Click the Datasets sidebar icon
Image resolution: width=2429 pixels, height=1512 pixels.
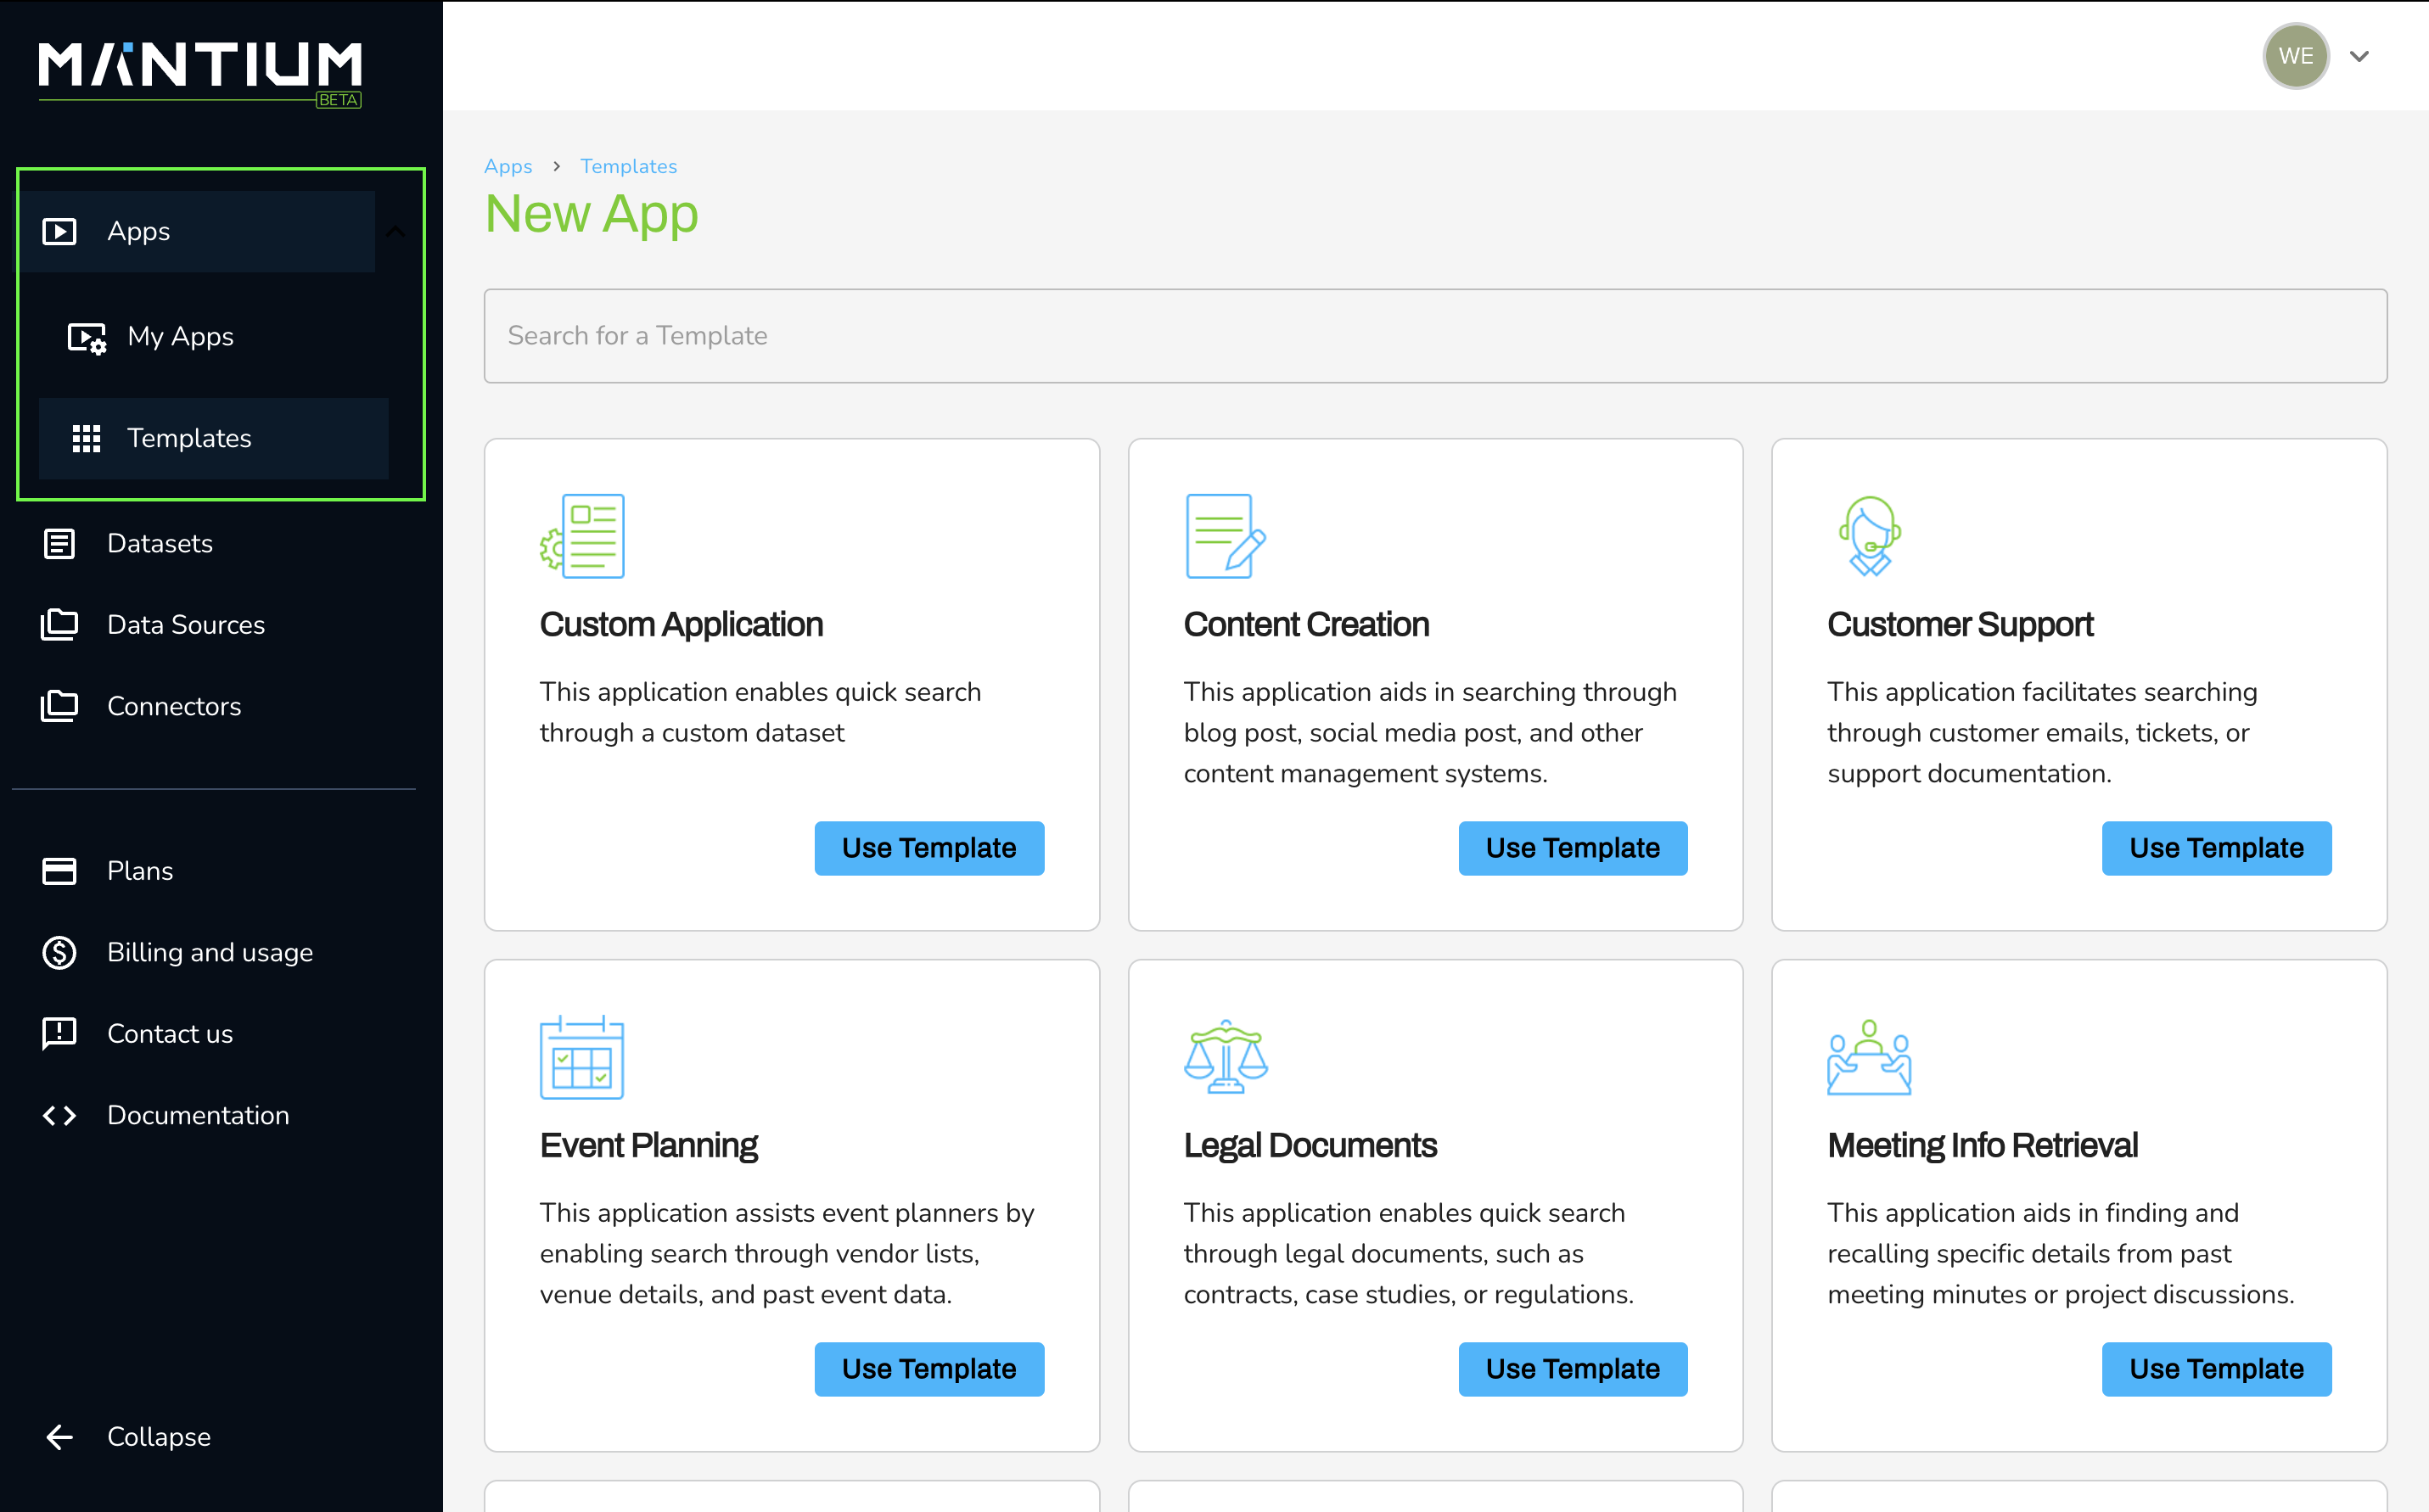coord(59,544)
